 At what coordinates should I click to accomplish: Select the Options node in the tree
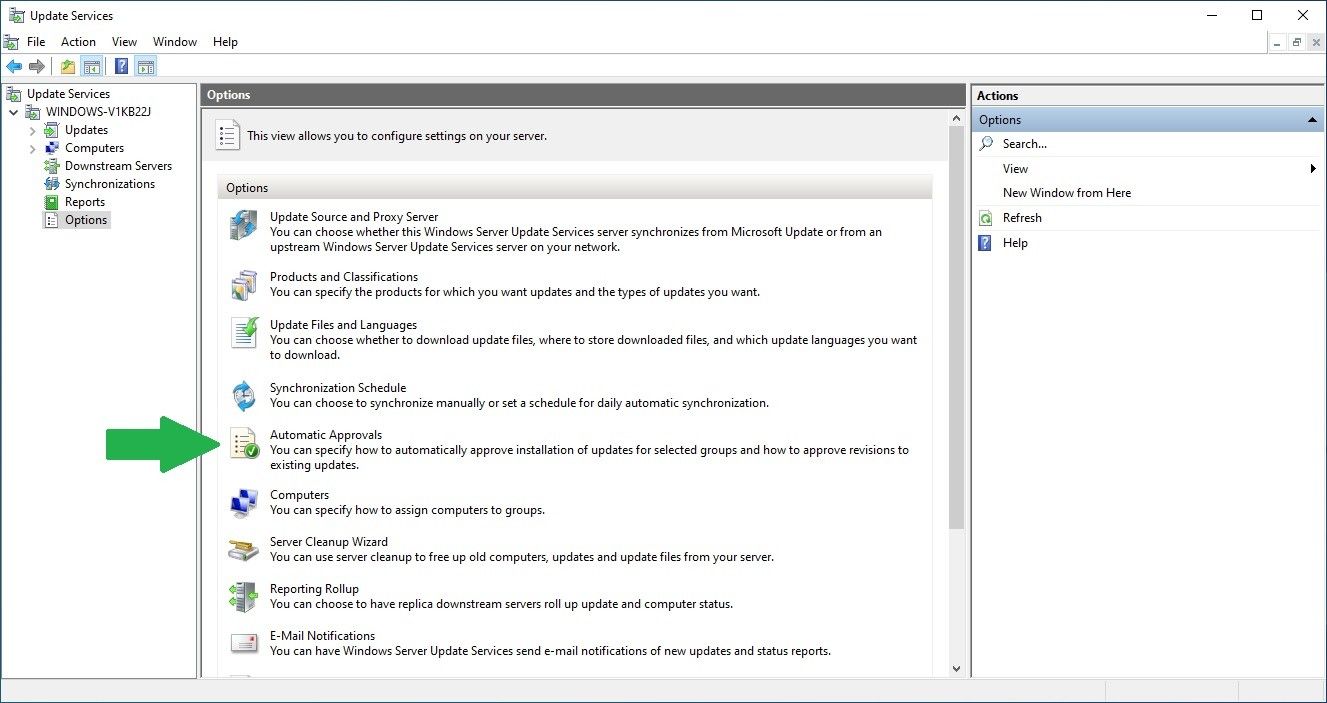(85, 220)
